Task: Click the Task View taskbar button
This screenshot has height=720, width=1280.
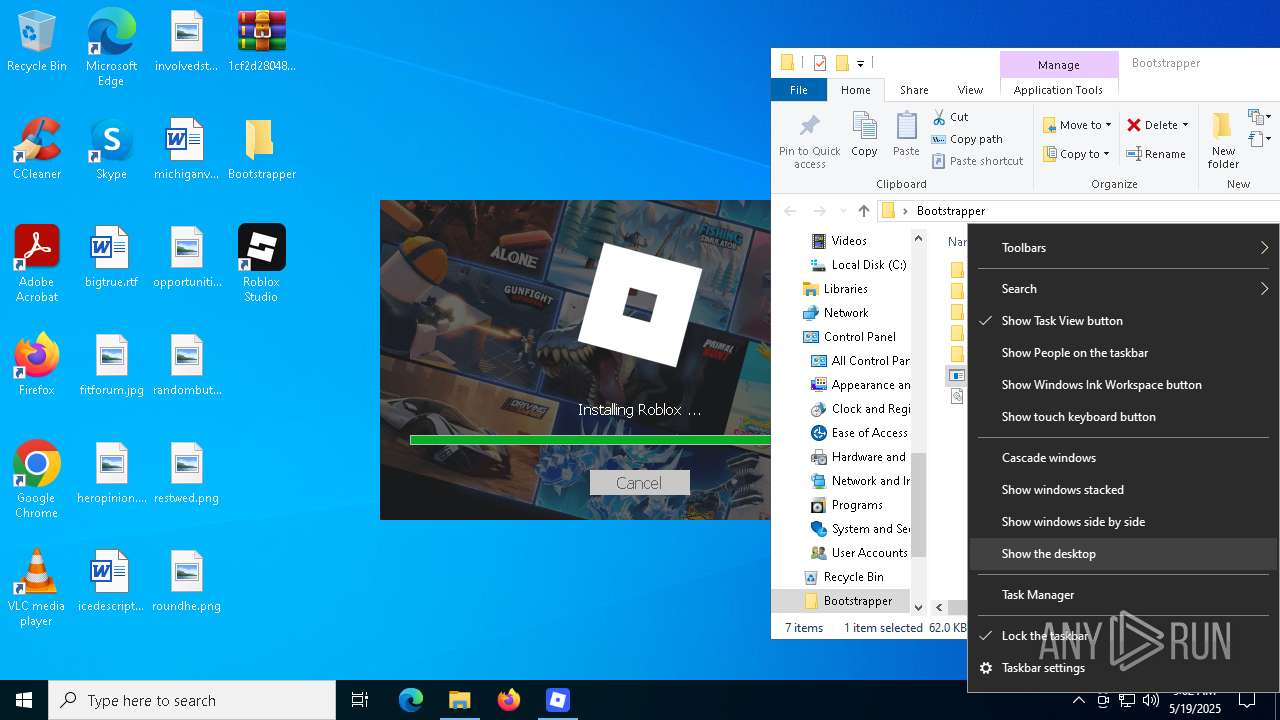Action: [360, 700]
